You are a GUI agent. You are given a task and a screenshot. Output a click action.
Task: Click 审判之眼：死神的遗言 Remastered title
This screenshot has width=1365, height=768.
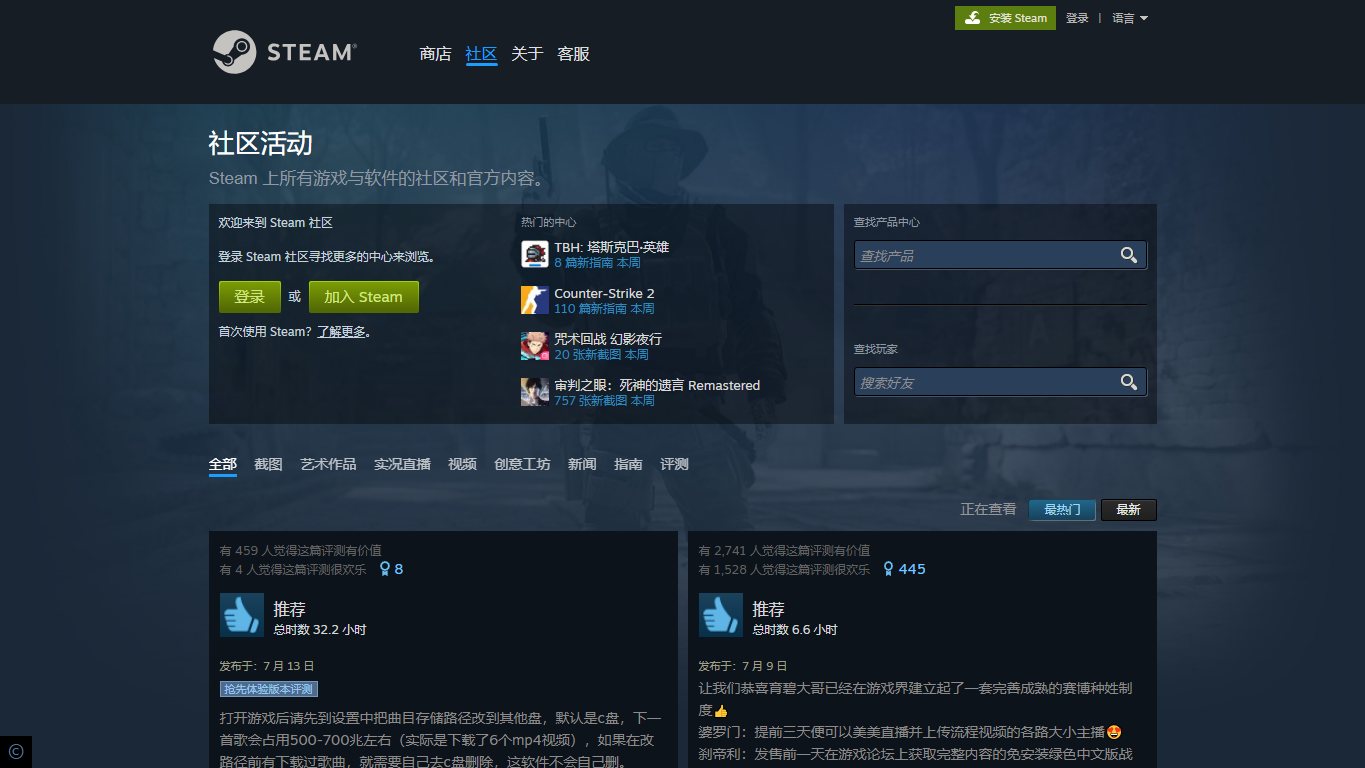pyautogui.click(x=657, y=385)
